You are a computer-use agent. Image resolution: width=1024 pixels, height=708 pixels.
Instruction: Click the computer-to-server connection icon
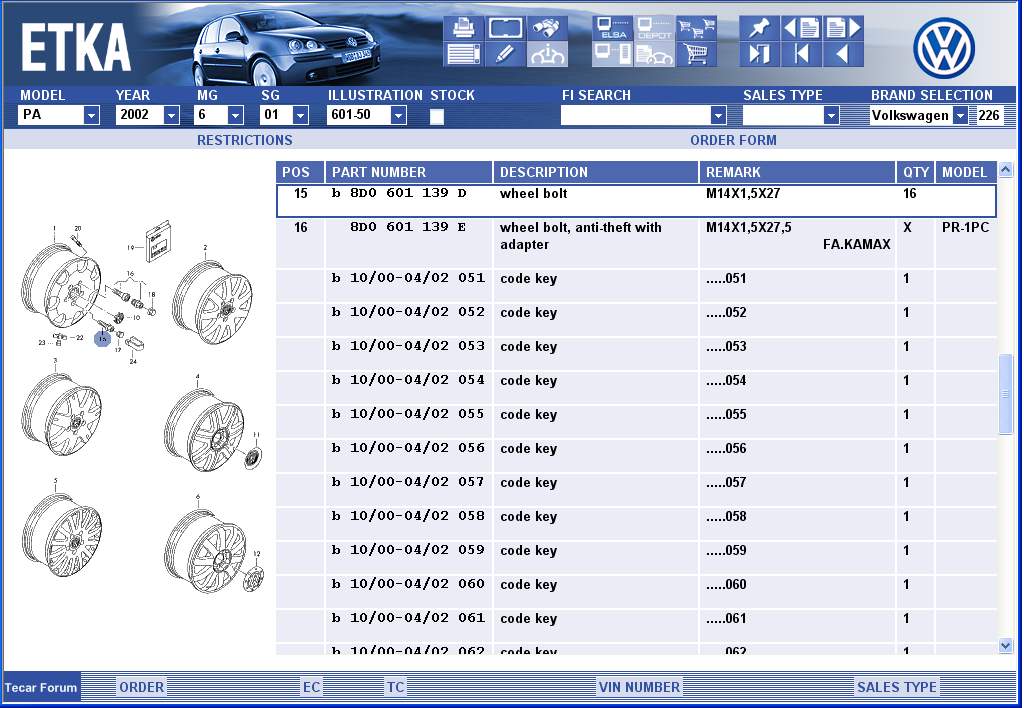[613, 54]
